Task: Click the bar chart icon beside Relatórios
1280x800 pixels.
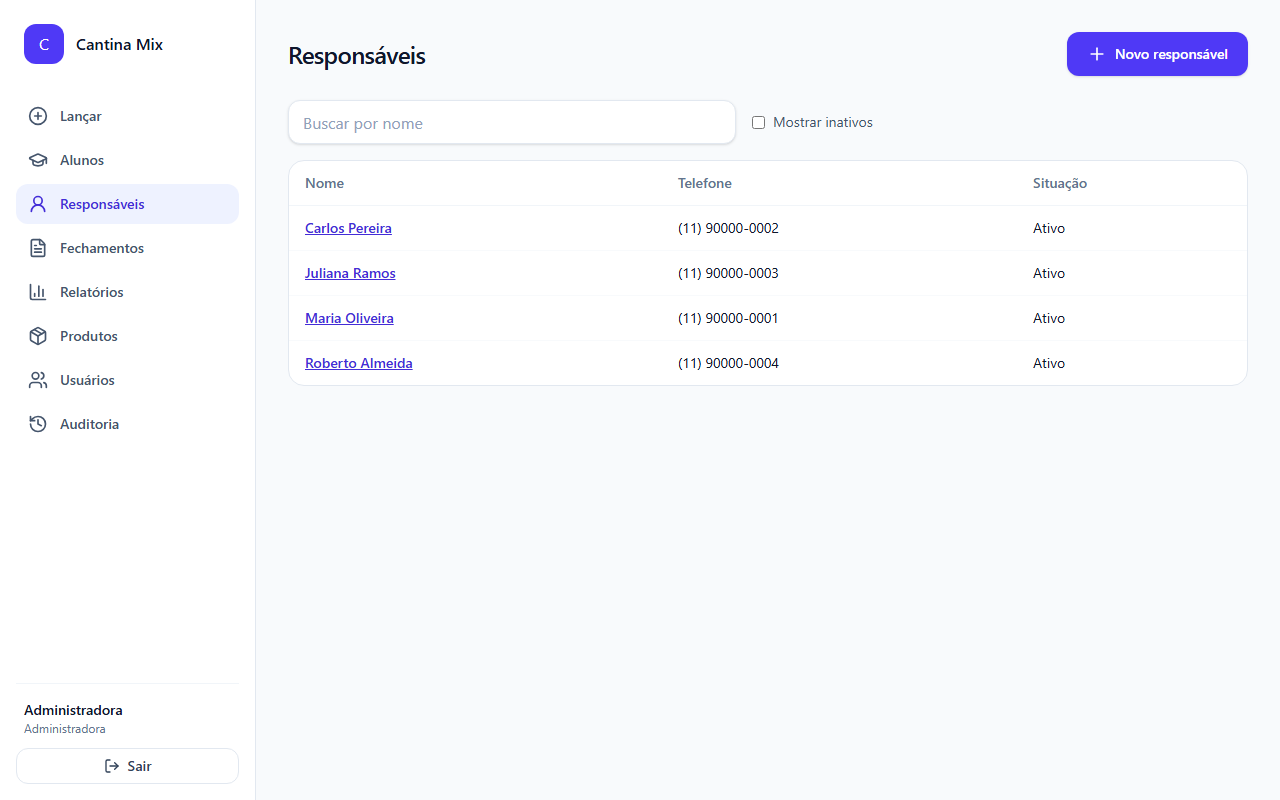Action: click(38, 292)
